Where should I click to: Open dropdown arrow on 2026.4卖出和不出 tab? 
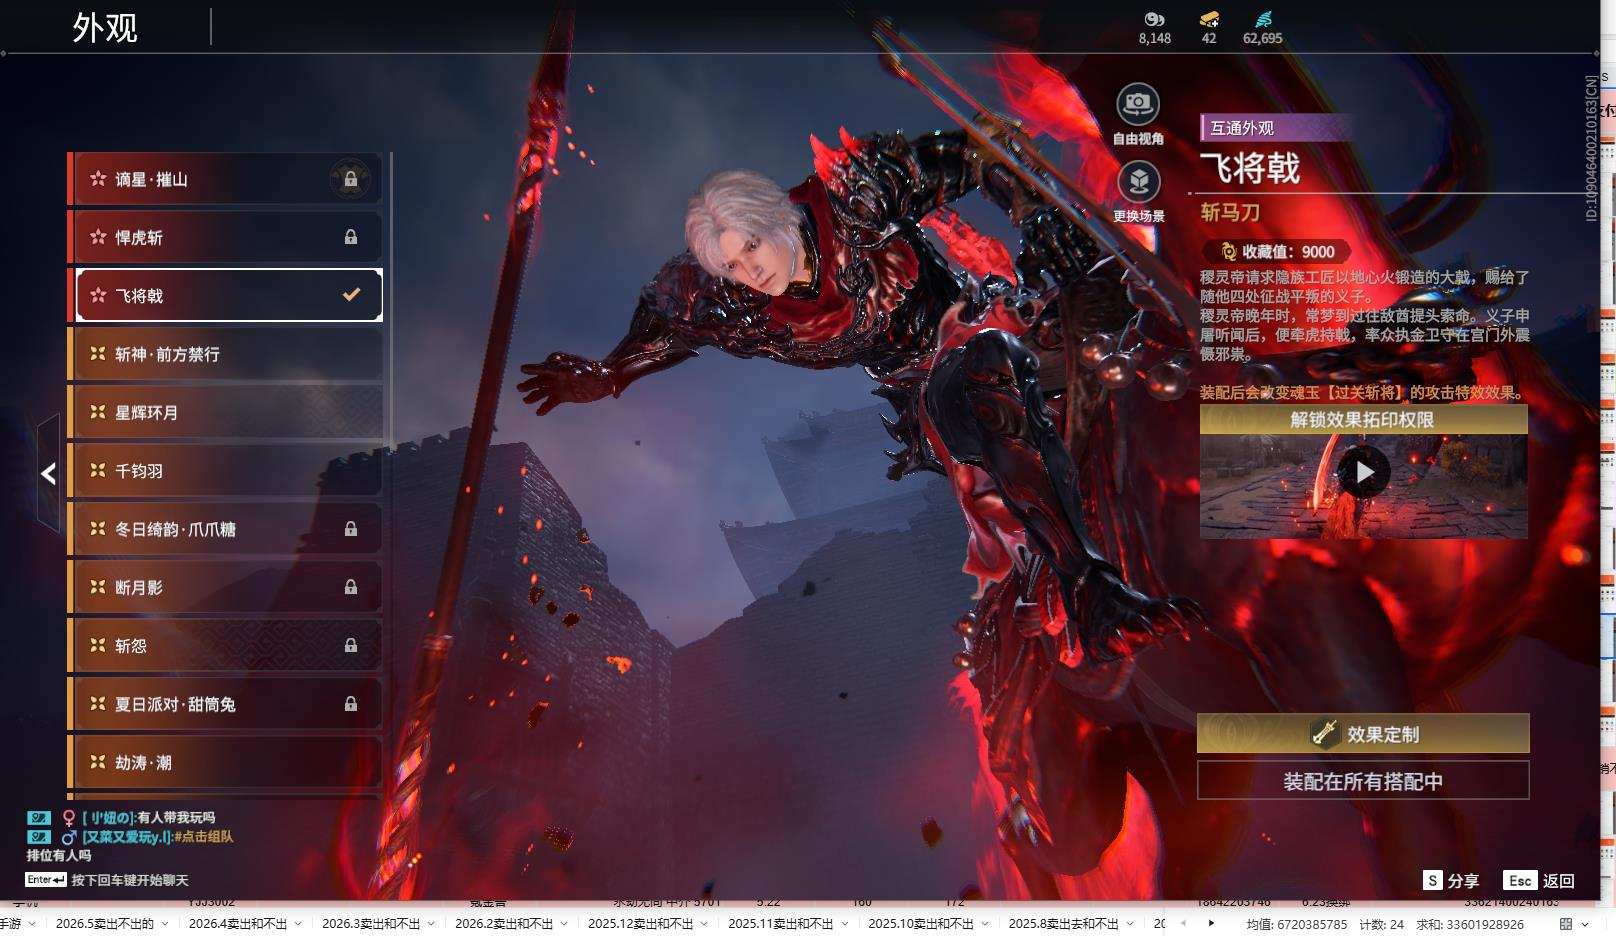tap(300, 924)
